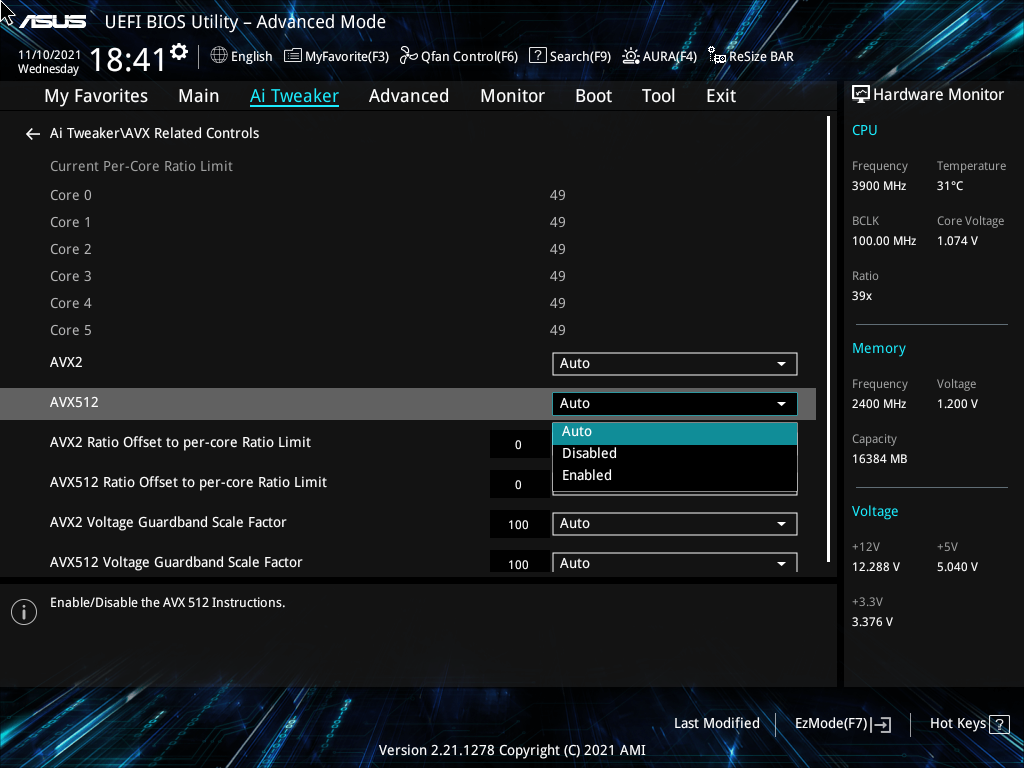Click AVX512 Ratio Offset to per-core Ratio Limit label
Screen dimensions: 1024x768
tap(188, 483)
